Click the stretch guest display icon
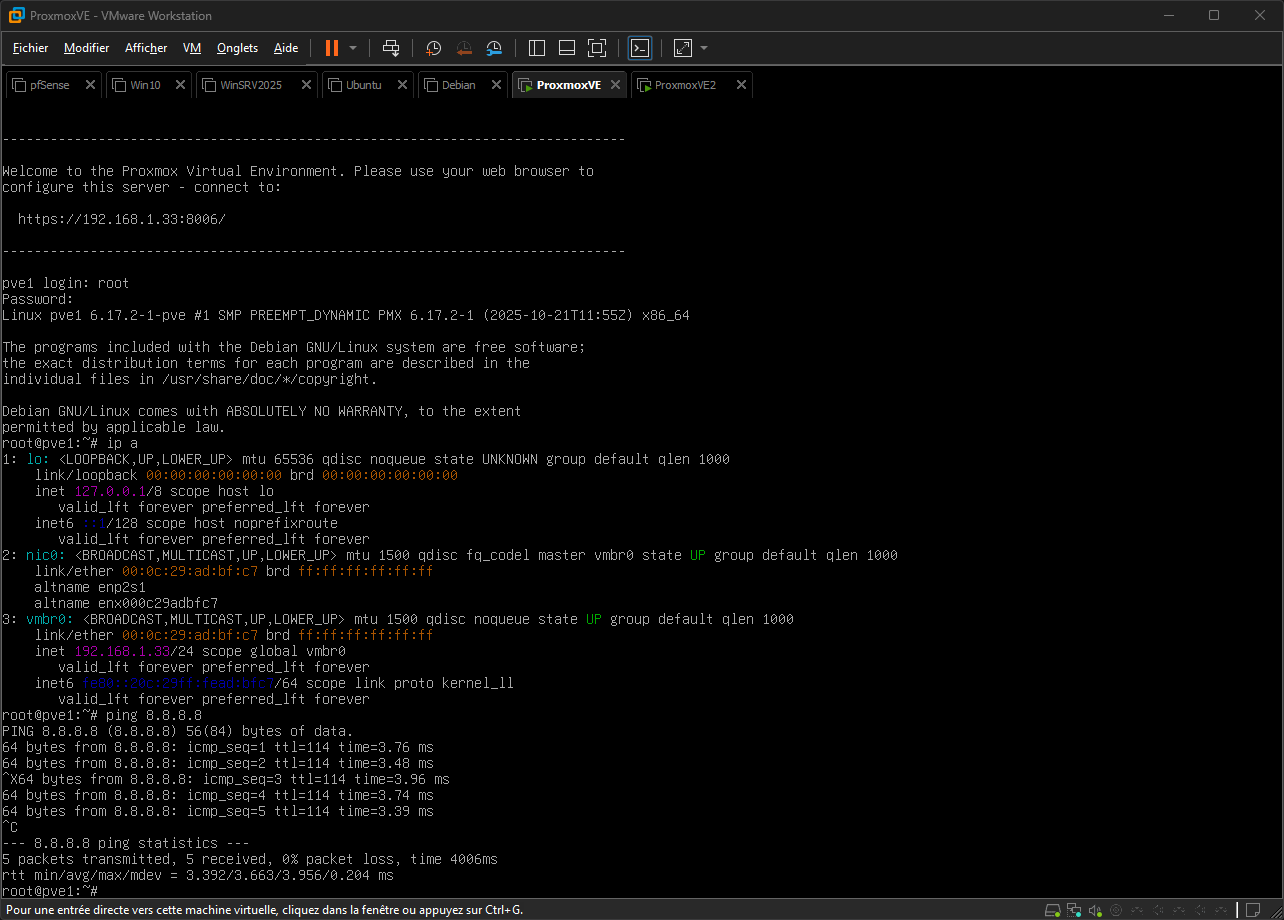 pyautogui.click(x=683, y=48)
